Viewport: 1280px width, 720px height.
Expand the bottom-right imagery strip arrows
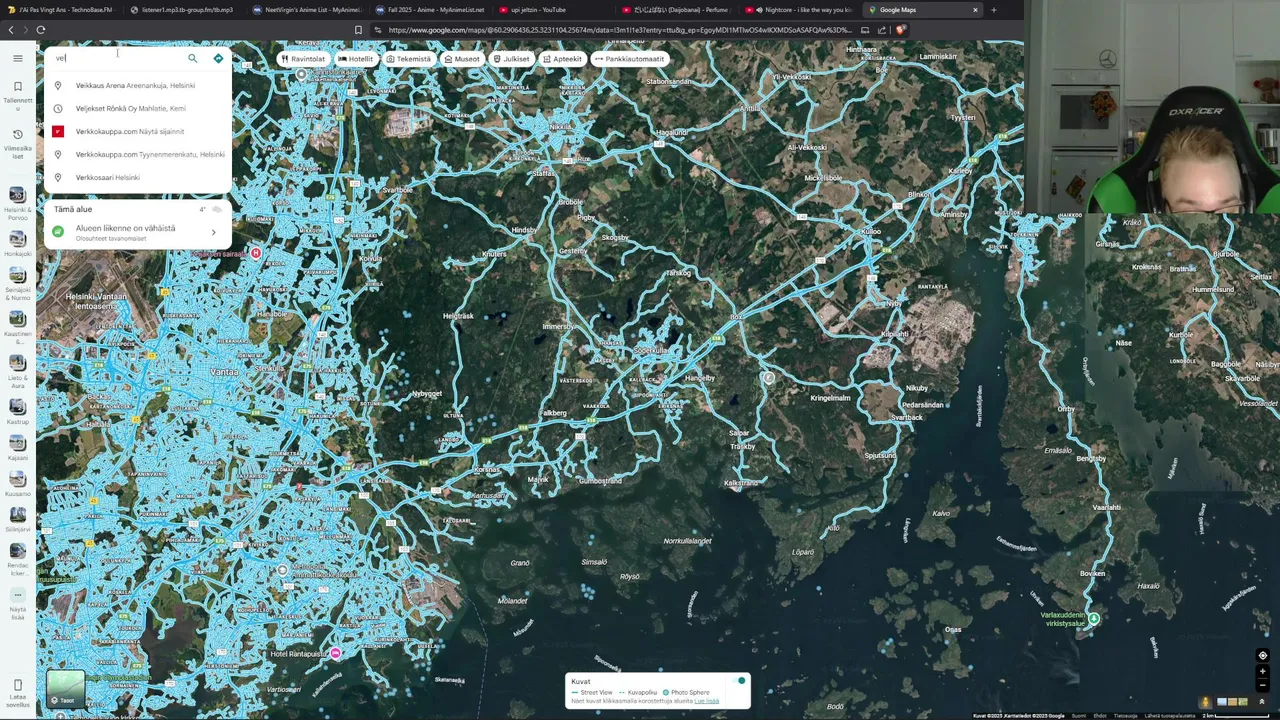1262,702
